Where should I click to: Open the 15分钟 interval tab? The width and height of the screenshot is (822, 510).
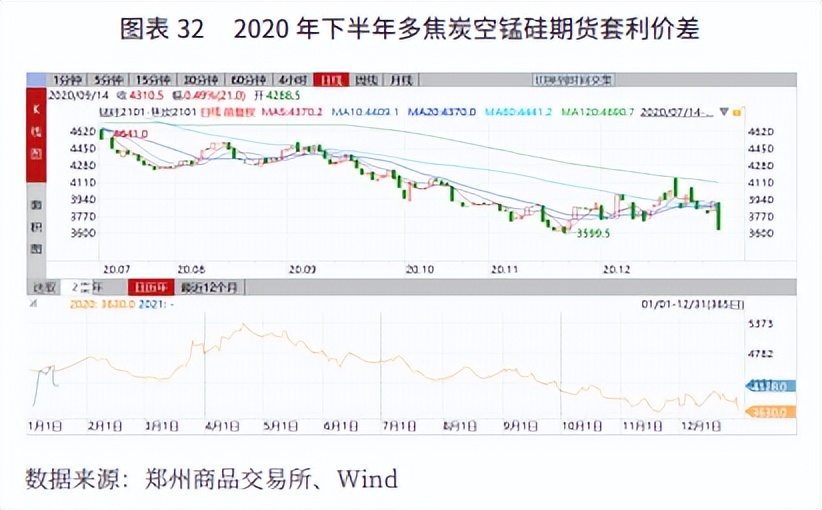click(x=152, y=79)
